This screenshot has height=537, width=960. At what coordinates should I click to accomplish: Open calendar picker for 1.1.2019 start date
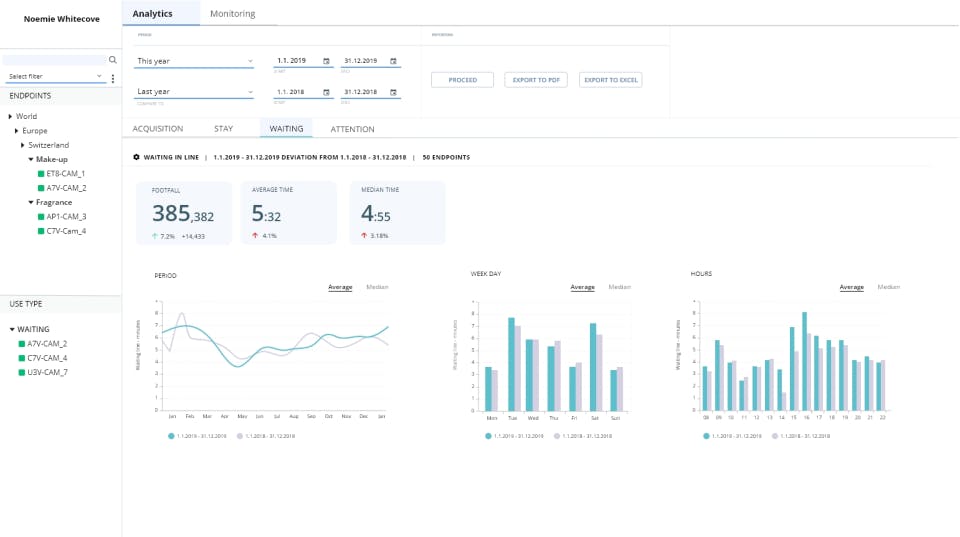[x=327, y=61]
